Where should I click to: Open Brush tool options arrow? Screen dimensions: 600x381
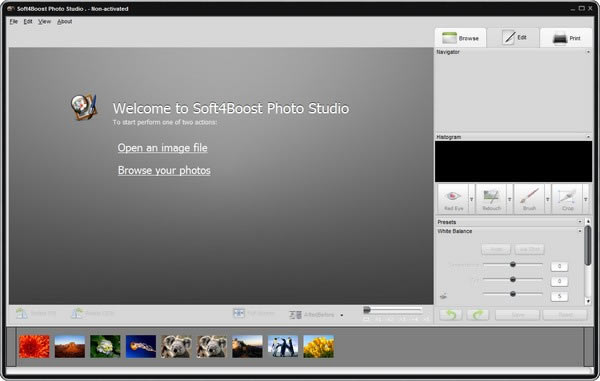(548, 199)
